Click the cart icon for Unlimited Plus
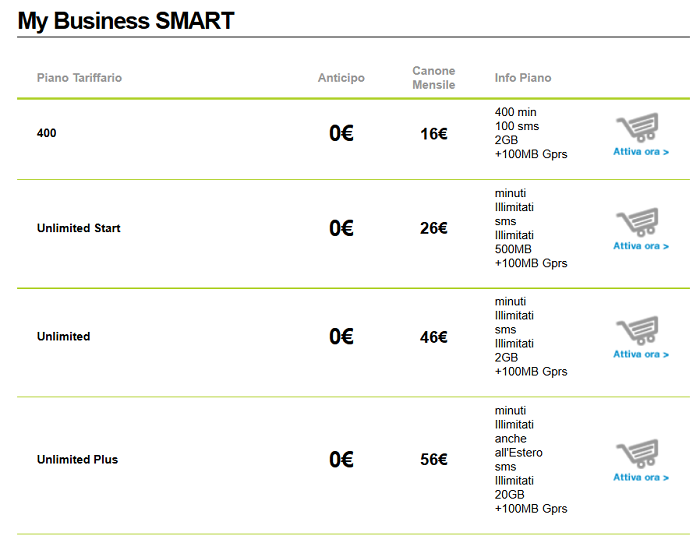 click(638, 454)
